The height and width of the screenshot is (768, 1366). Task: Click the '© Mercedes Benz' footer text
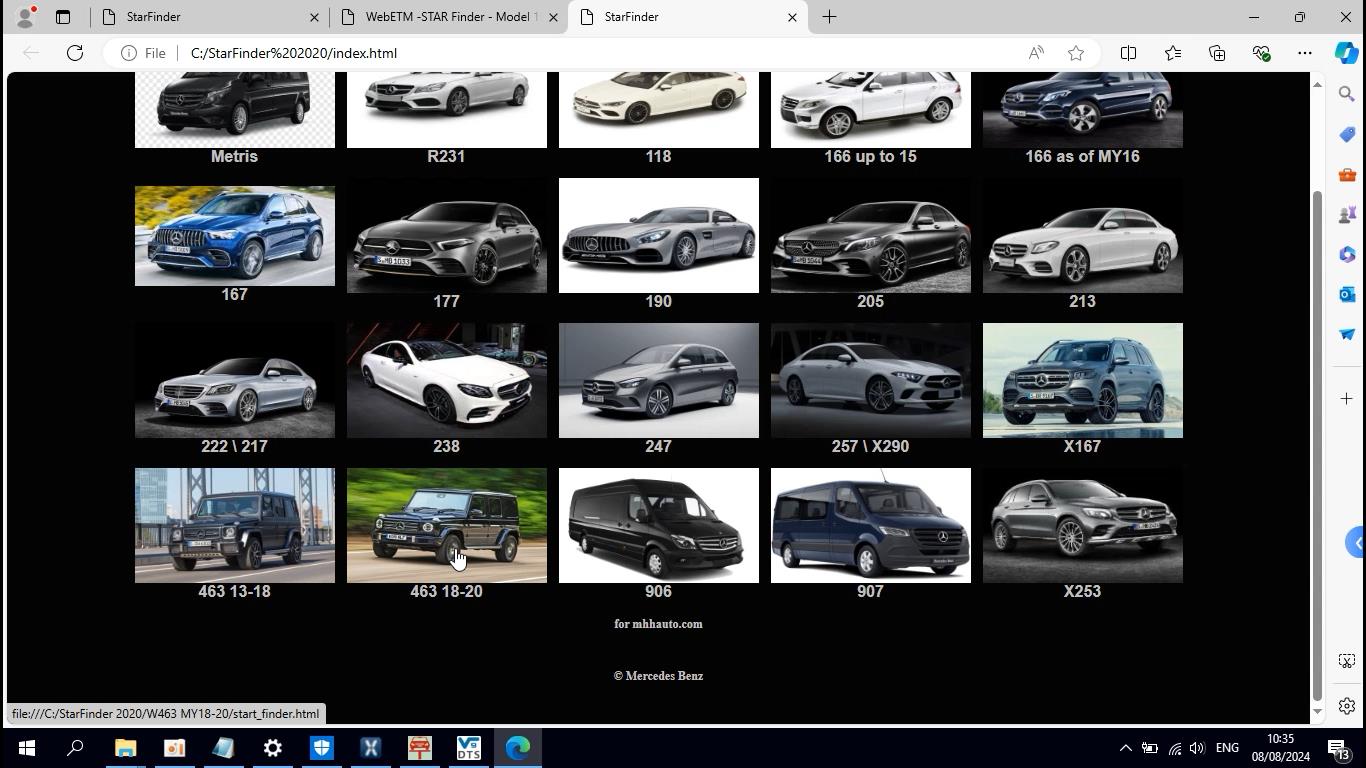tap(658, 676)
